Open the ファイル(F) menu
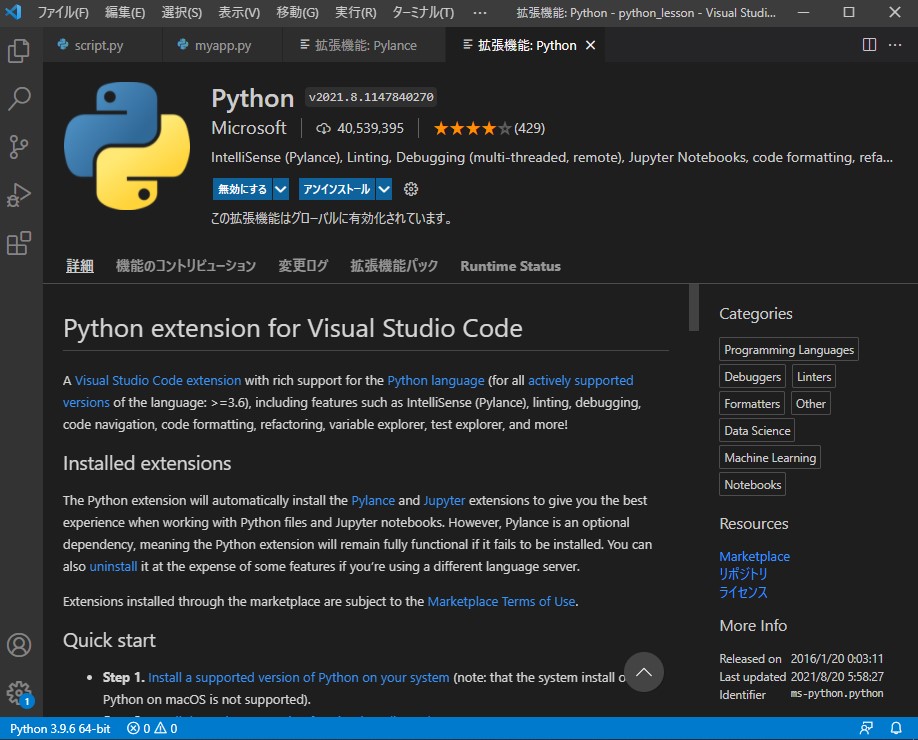This screenshot has height=740, width=918. coord(63,12)
